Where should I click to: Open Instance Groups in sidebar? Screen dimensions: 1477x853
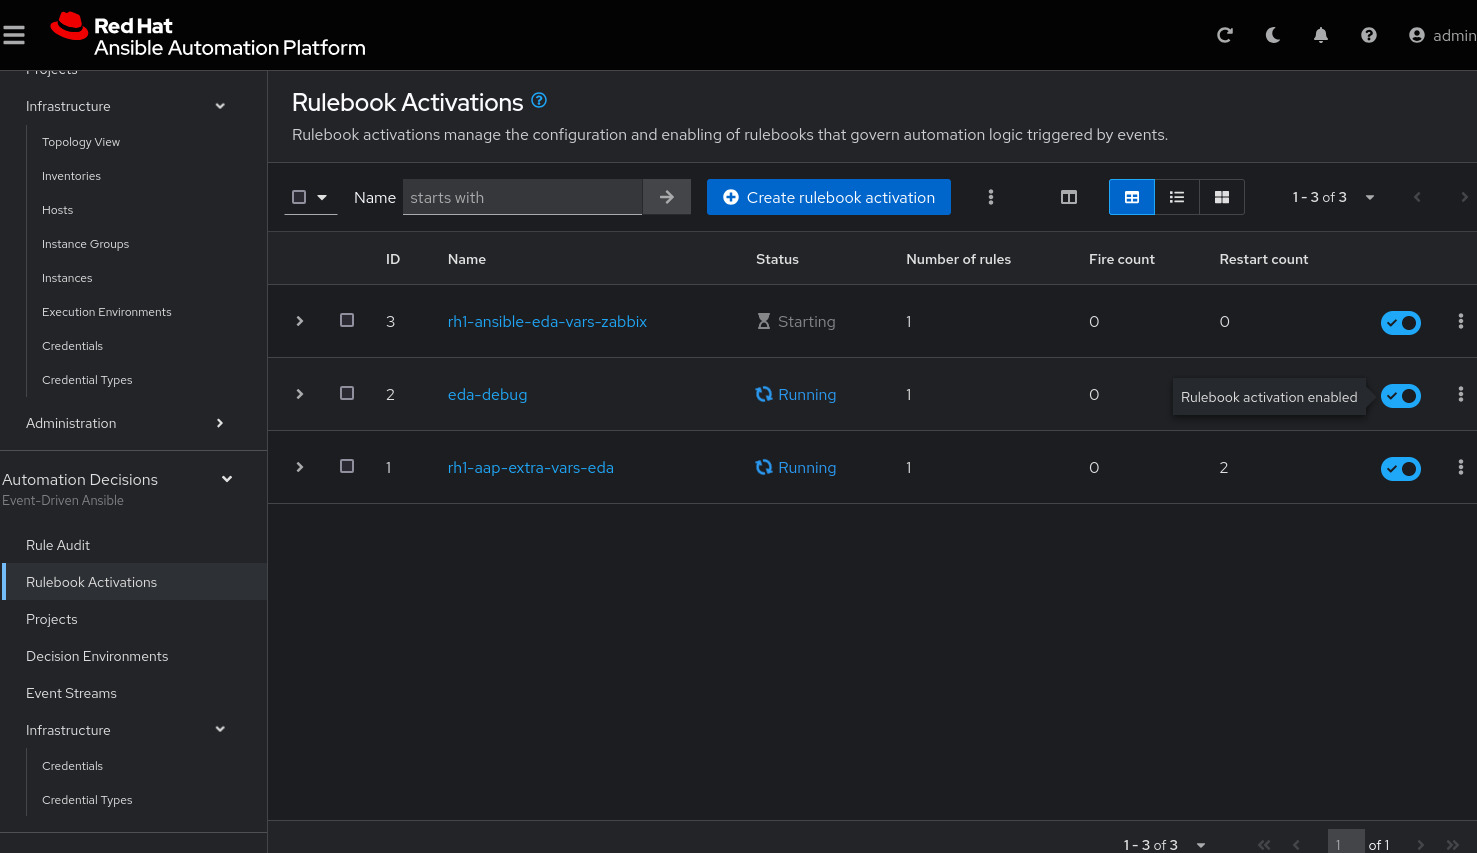pyautogui.click(x=85, y=244)
